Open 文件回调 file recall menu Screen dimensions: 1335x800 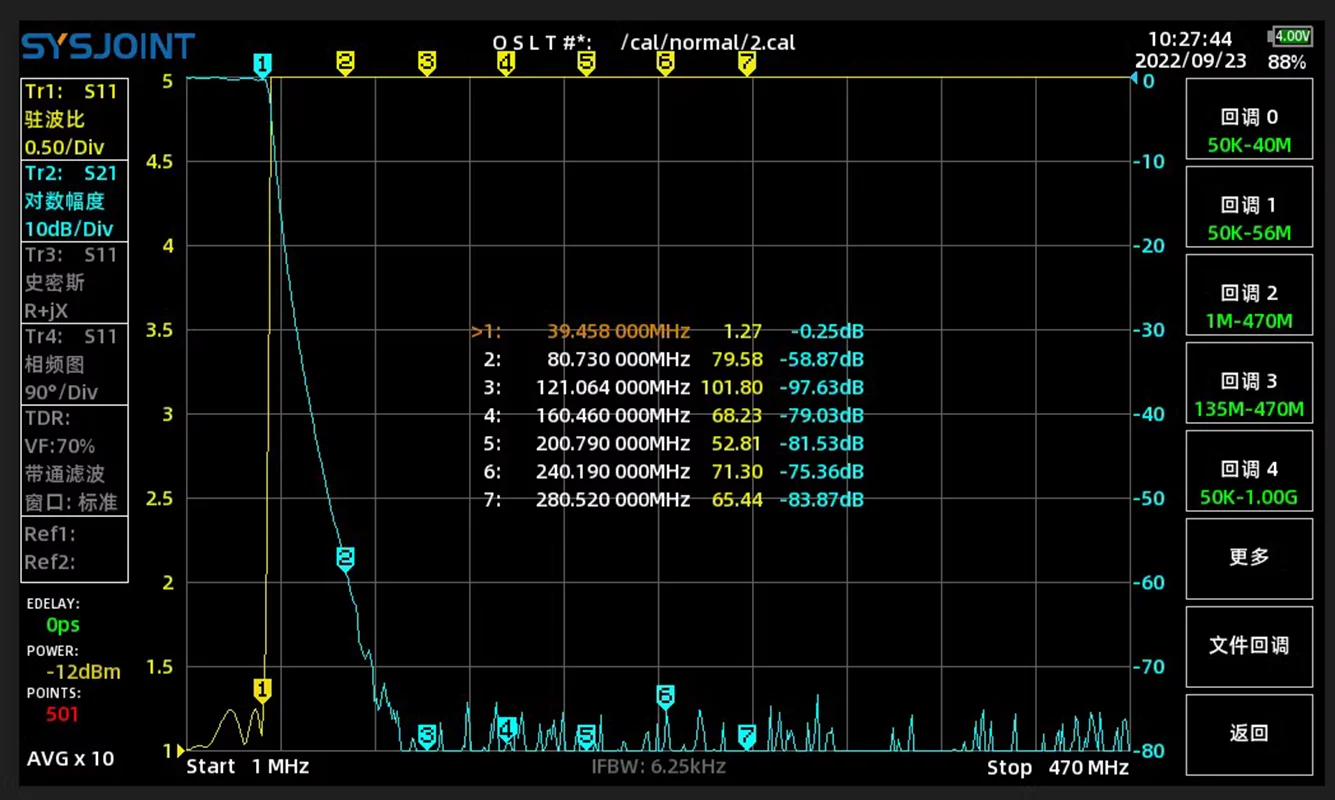point(1249,645)
